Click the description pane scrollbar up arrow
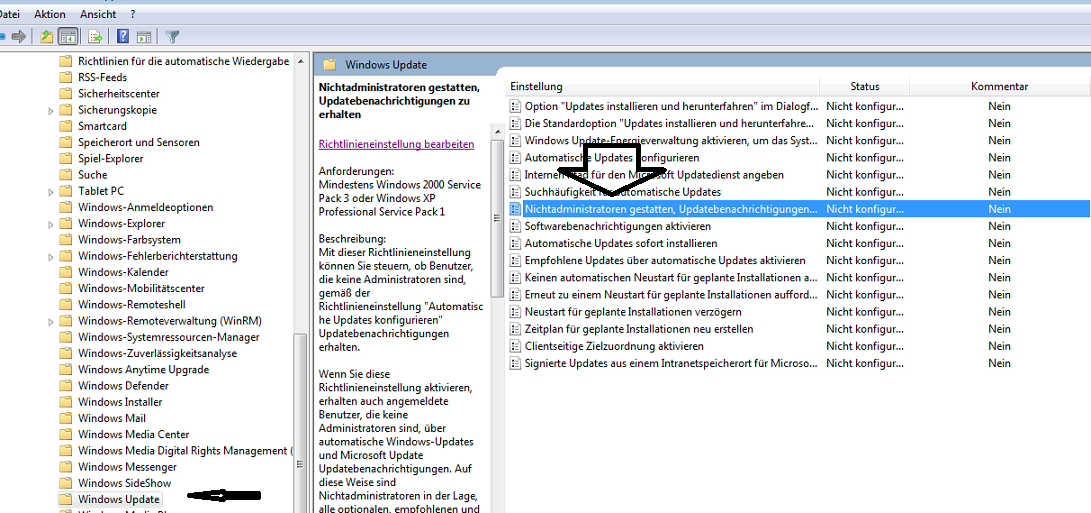 [x=497, y=131]
